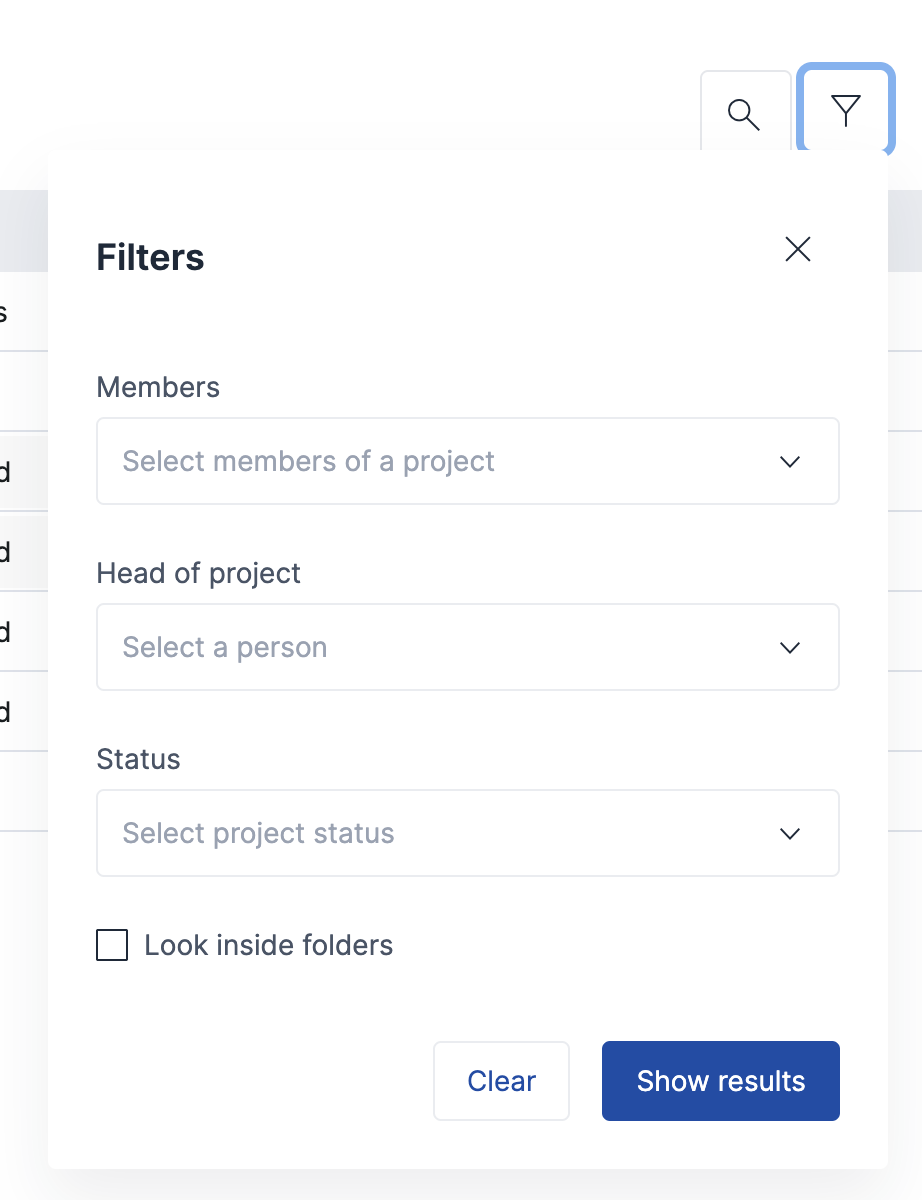Enable the Look inside folders checkbox
The image size is (922, 1200).
tap(112, 945)
